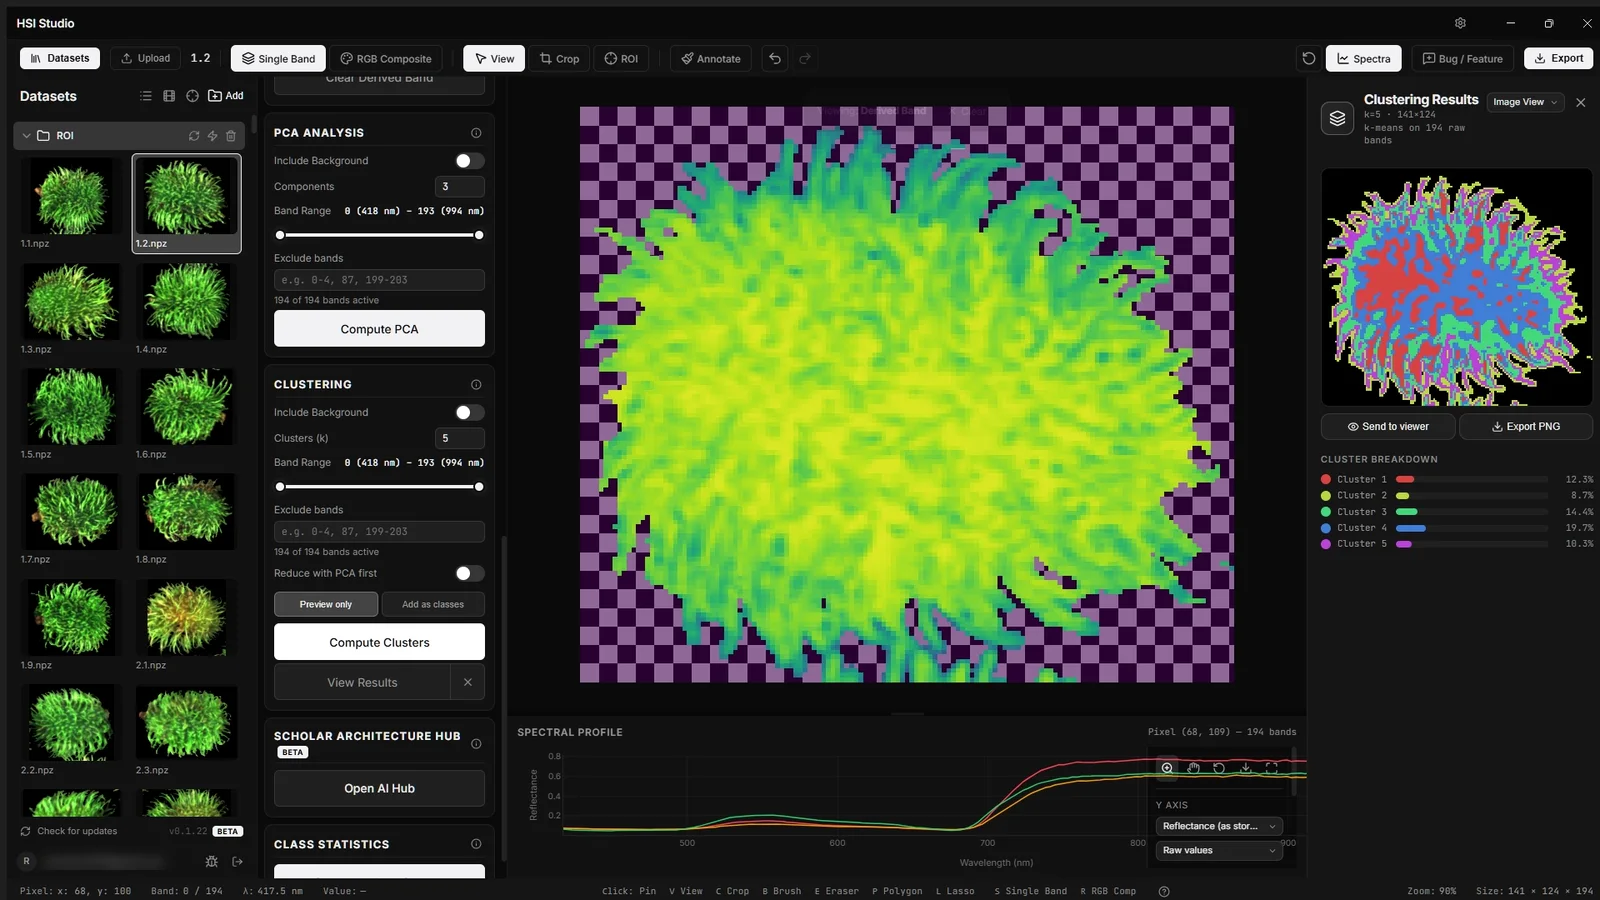Click the reset refresh icon left of Spectra
This screenshot has height=900, width=1600.
[1308, 58]
